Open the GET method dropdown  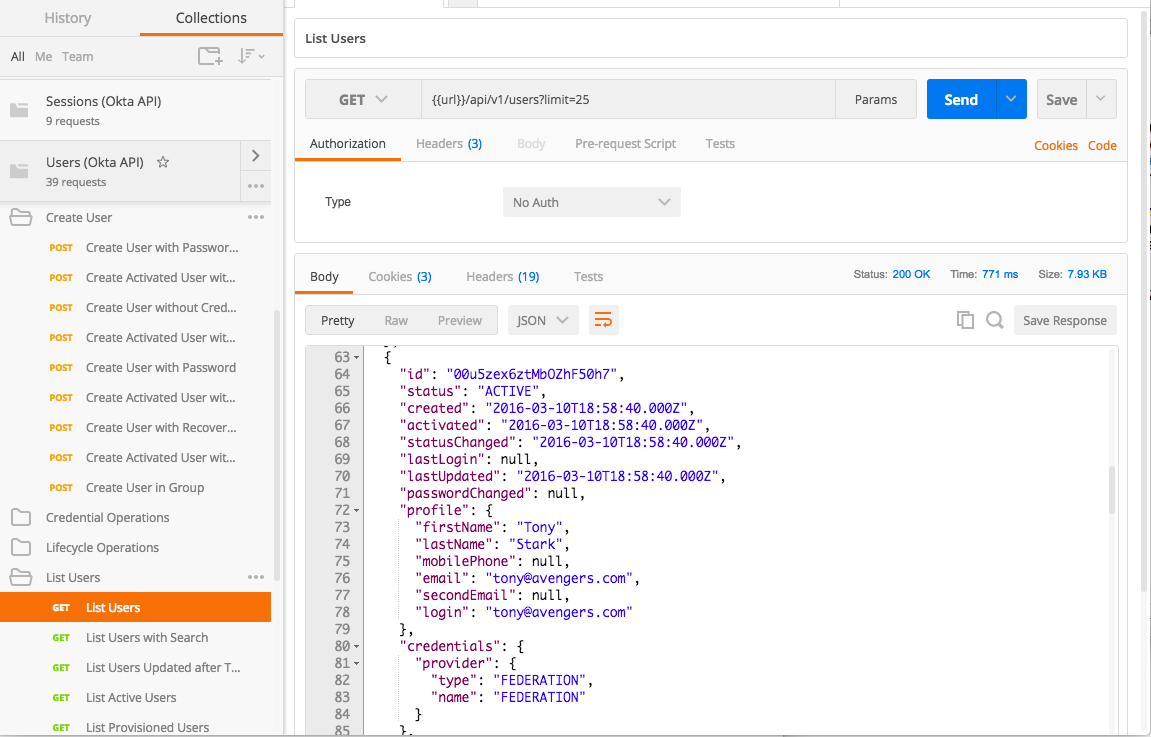363,100
